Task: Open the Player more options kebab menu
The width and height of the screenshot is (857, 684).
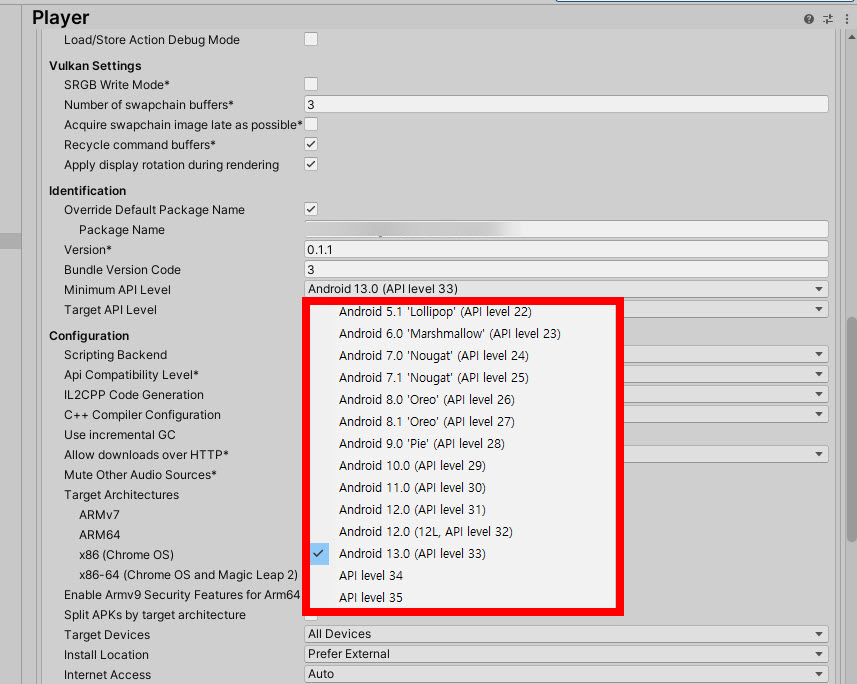Action: [x=847, y=19]
